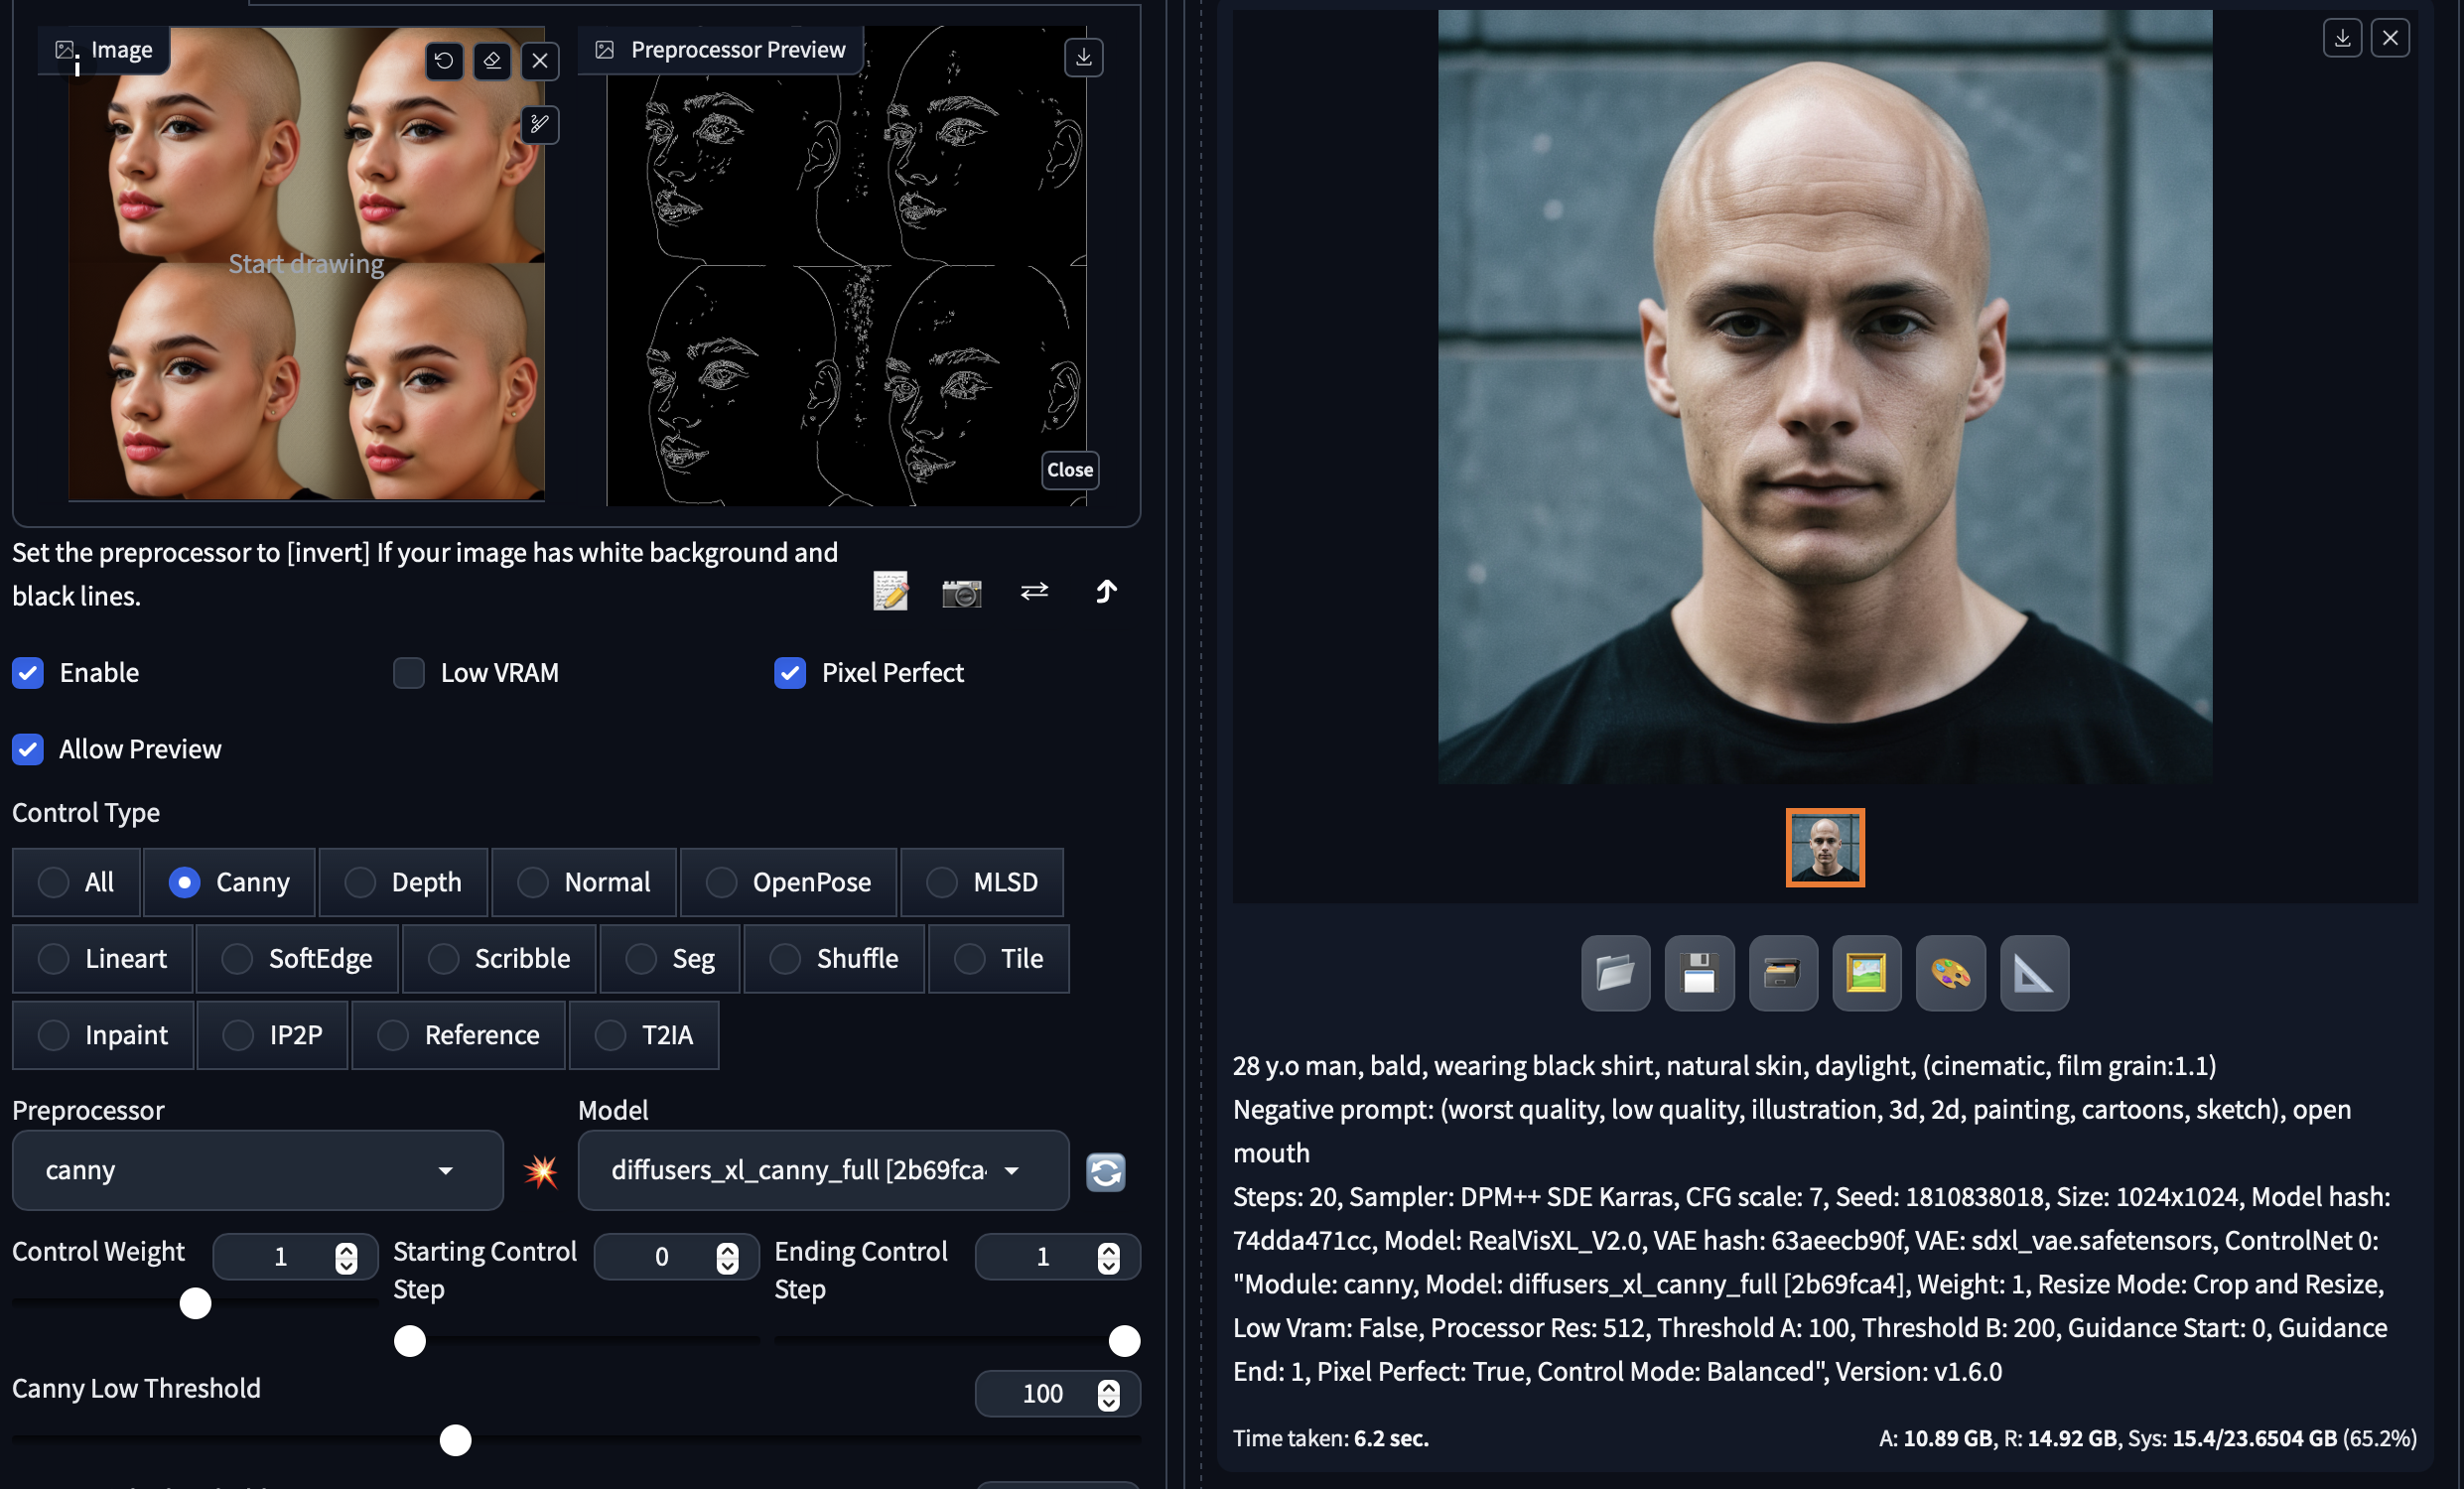The image size is (2464, 1489).
Task: Click the camera webcam icon
Action: coord(961,593)
